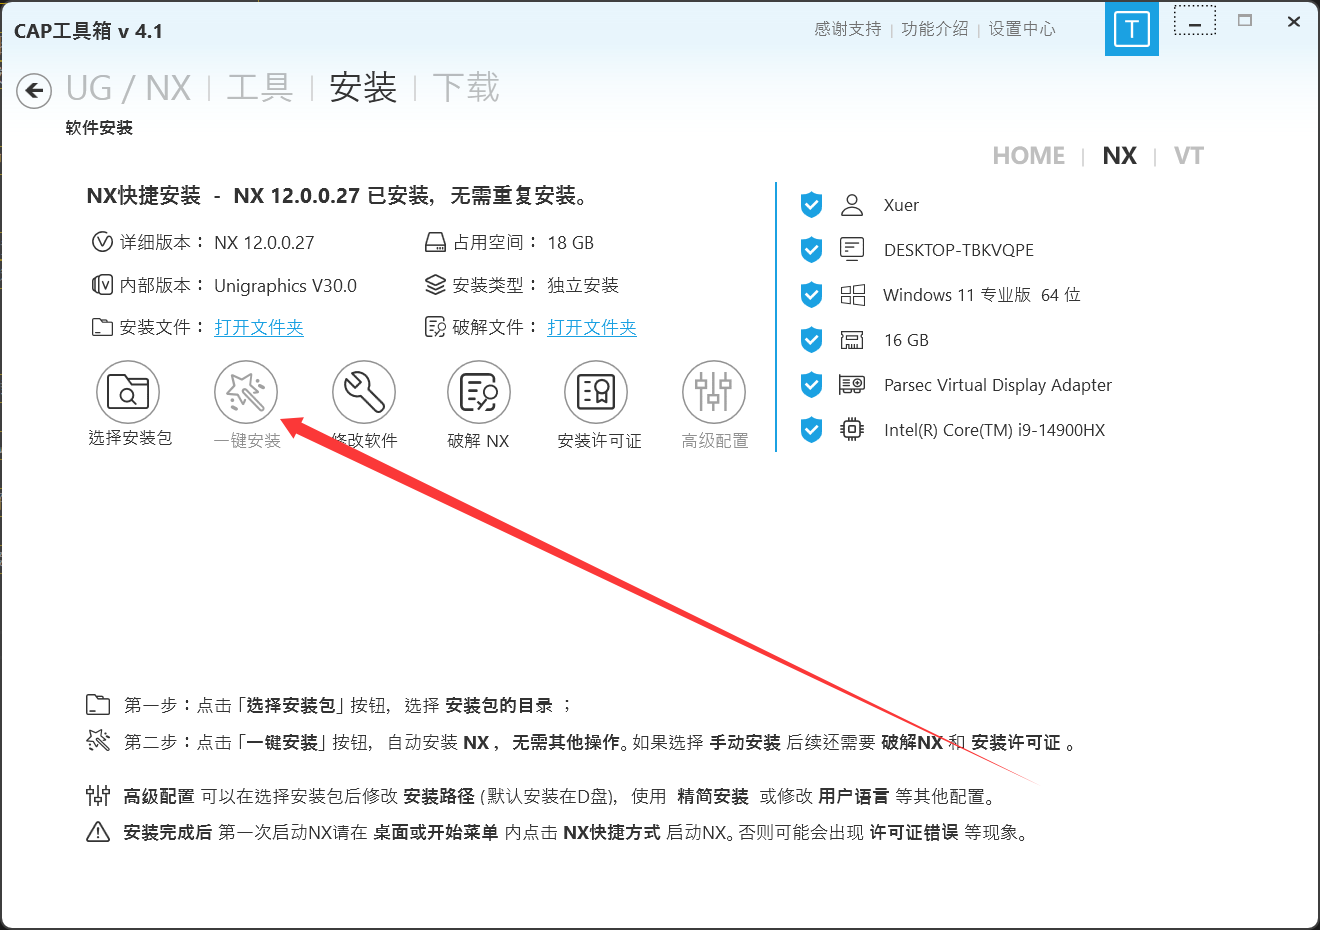Open the 修改软件 wrench icon
The image size is (1320, 930).
click(x=364, y=392)
